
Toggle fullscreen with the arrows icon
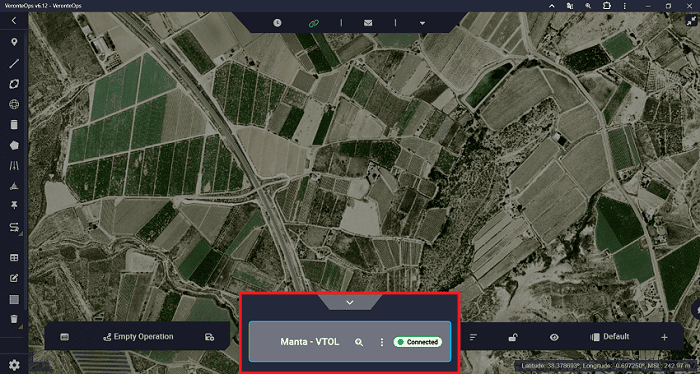691,21
